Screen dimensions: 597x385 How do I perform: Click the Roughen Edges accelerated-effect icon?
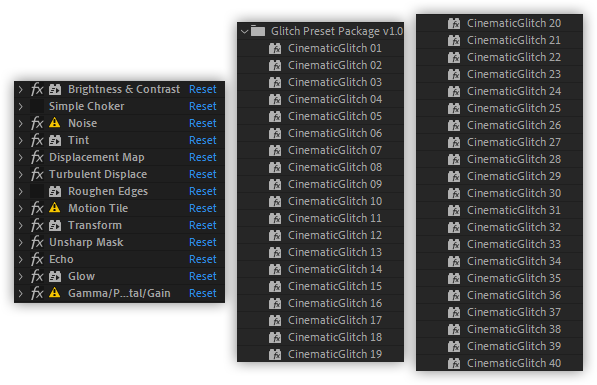tap(55, 192)
